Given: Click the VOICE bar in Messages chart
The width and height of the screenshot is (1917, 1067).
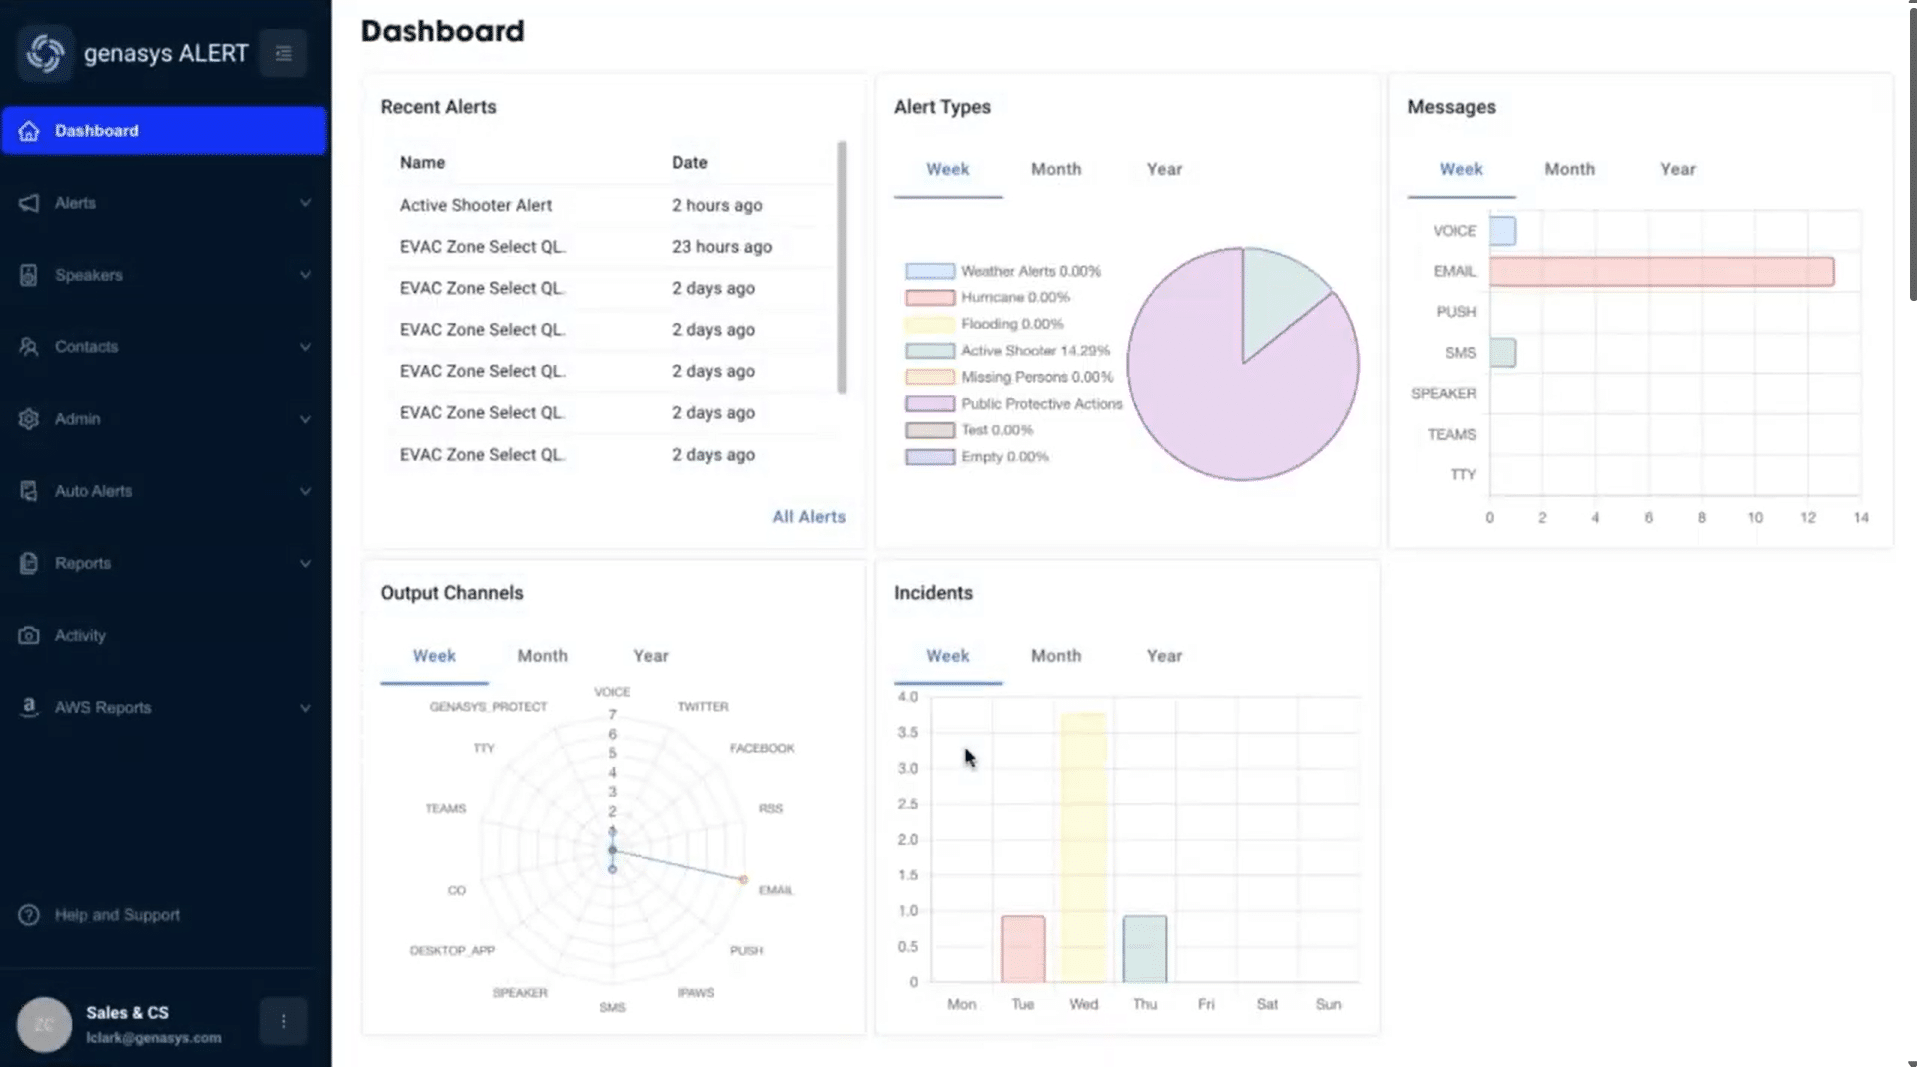Looking at the screenshot, I should click(1502, 231).
